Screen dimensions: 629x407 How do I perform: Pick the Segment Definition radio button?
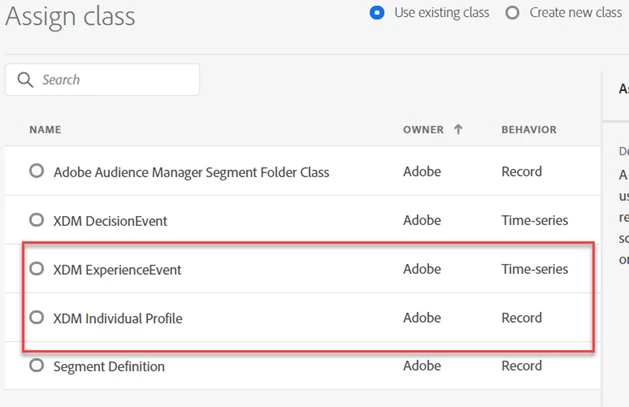37,366
